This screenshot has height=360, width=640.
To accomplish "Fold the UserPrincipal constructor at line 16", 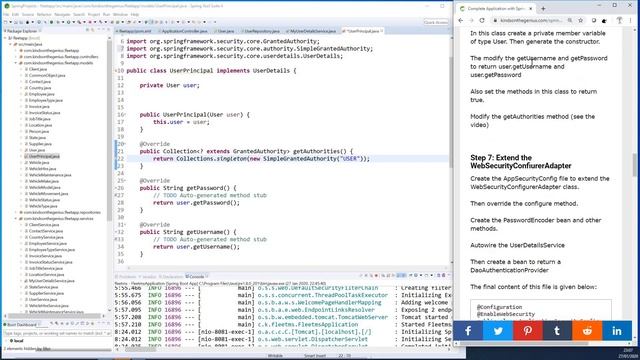I will tap(124, 115).
